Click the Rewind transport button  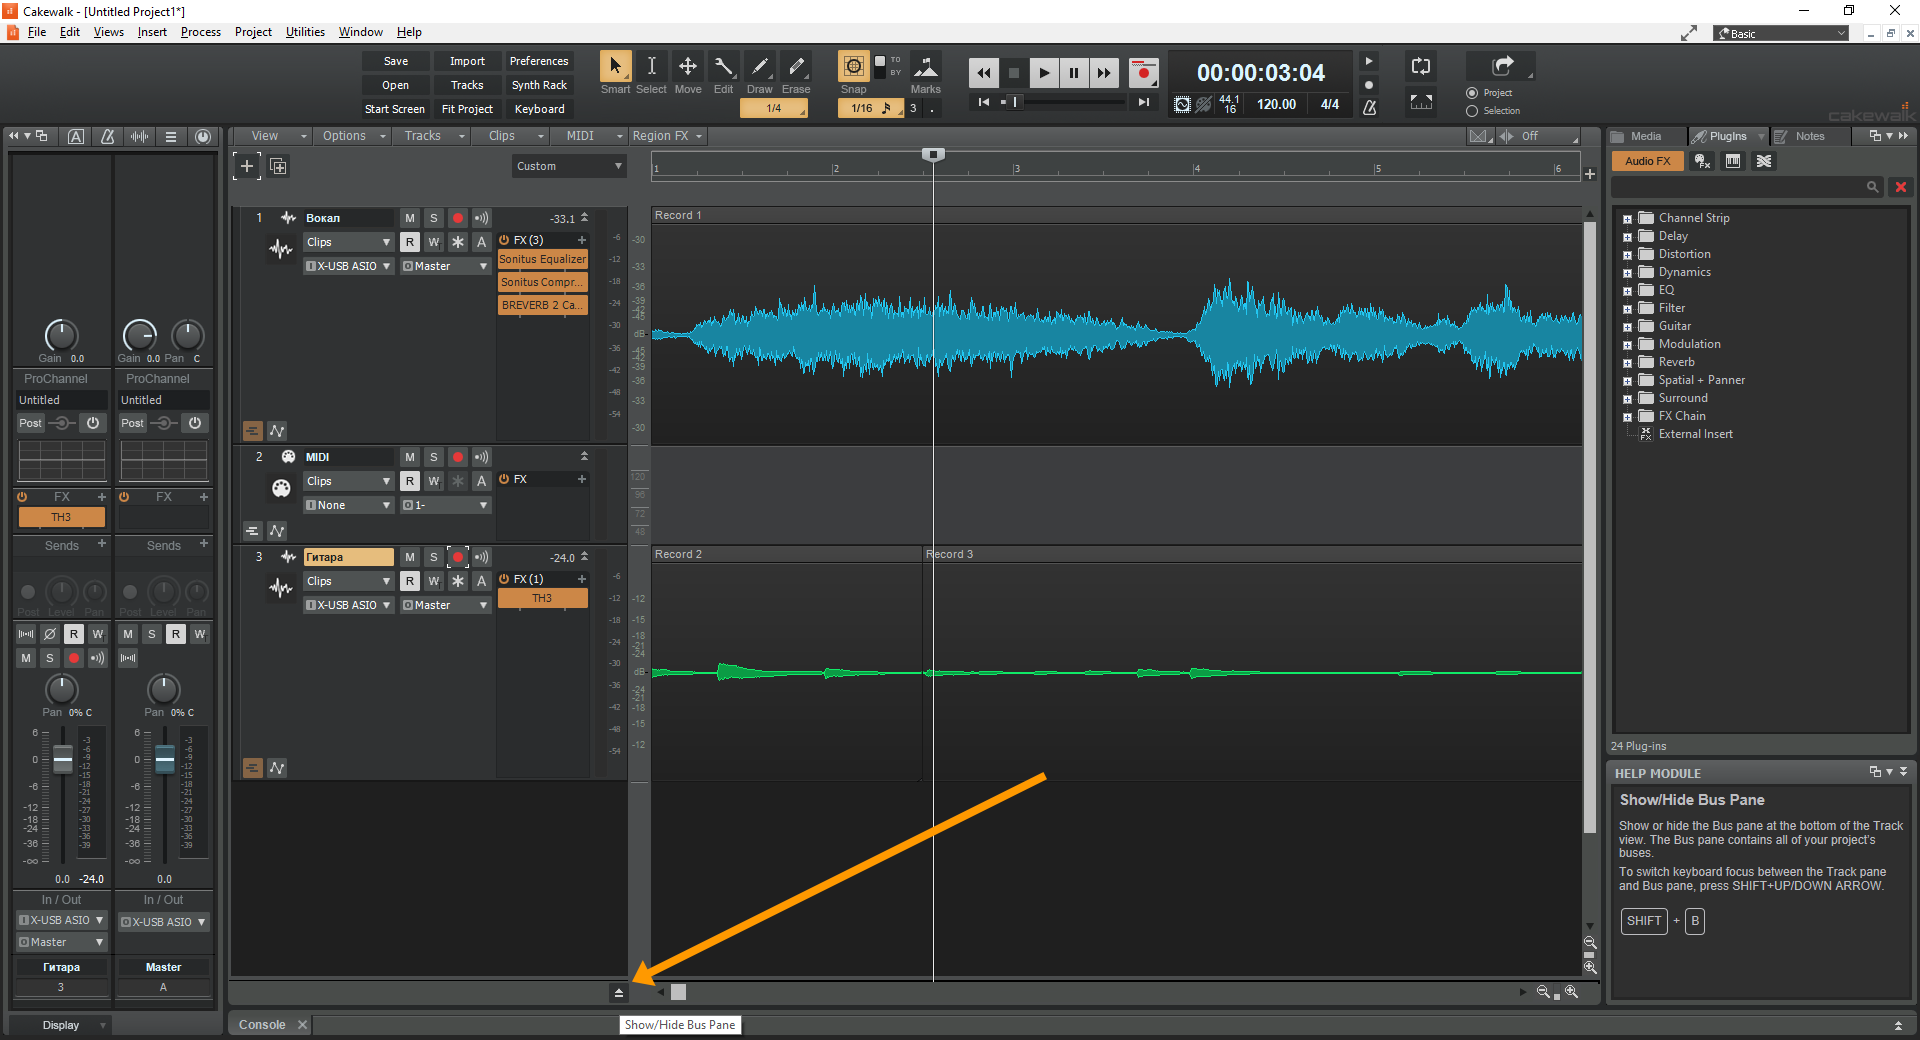tap(984, 73)
